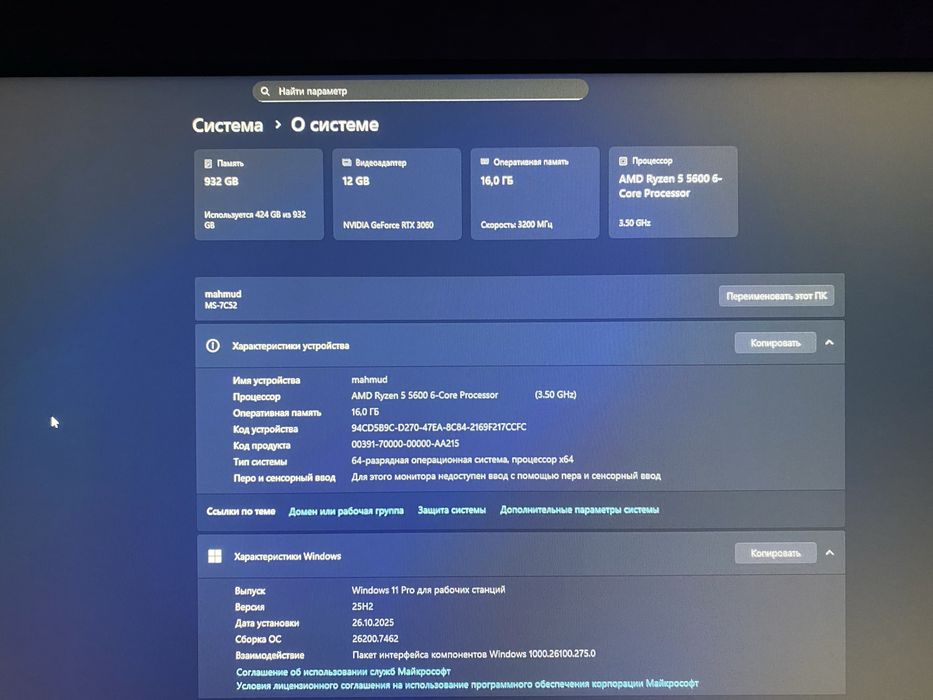Click the 'mahmud' PC name in the header row
This screenshot has height=700, width=933.
click(223, 294)
